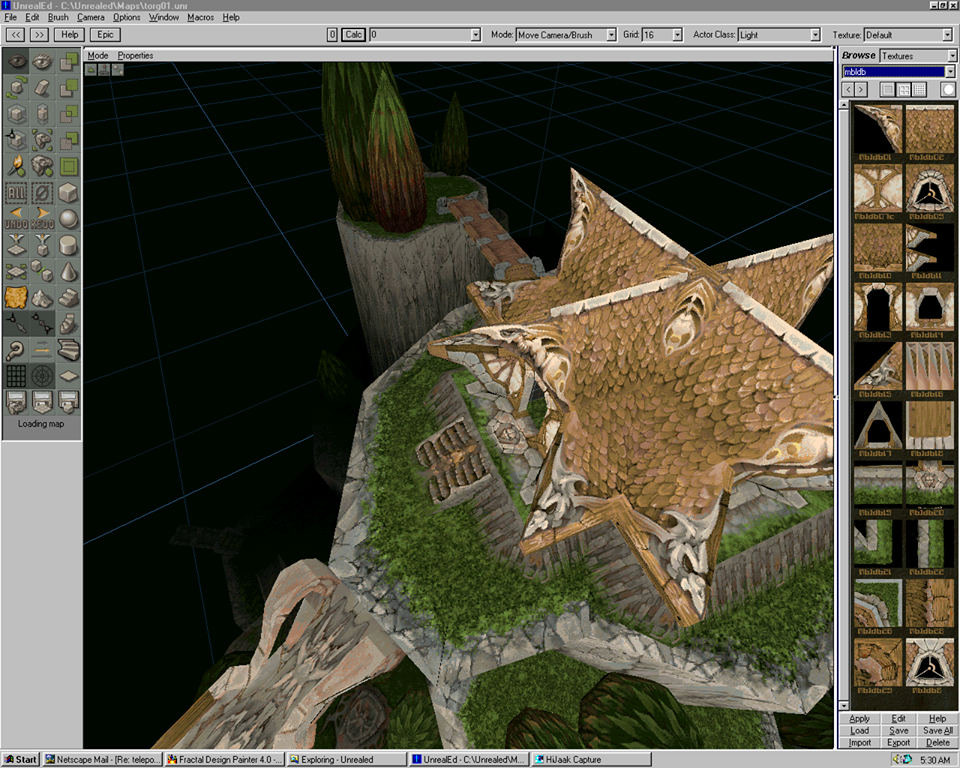Select the orange terrain texture tool
This screenshot has width=960, height=768.
tap(17, 297)
